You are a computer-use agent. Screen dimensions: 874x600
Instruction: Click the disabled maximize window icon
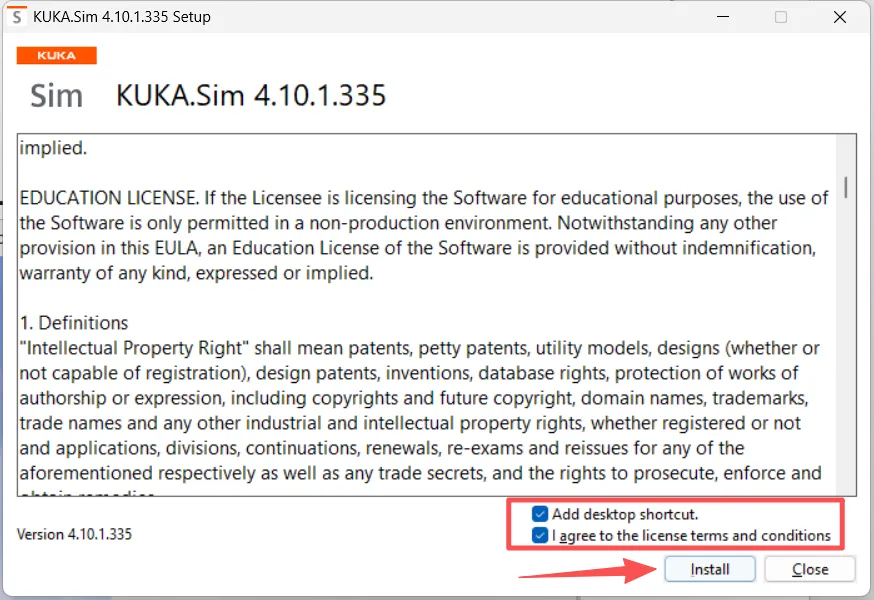[781, 17]
